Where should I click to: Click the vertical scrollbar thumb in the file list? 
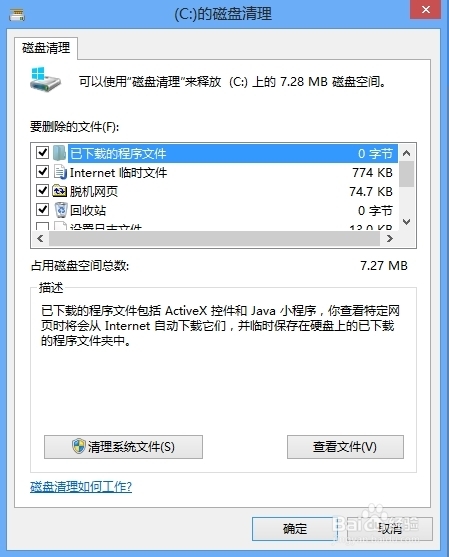pos(406,174)
